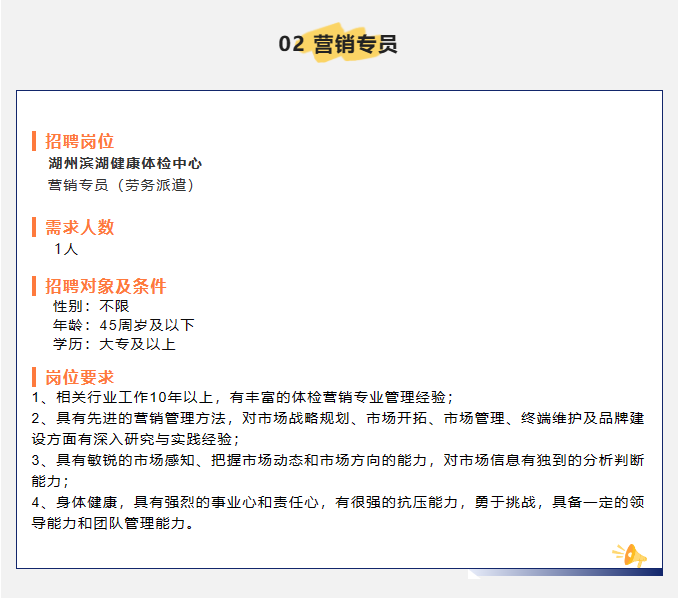Click the value "1人"
This screenshot has width=679, height=598.
pyautogui.click(x=66, y=249)
